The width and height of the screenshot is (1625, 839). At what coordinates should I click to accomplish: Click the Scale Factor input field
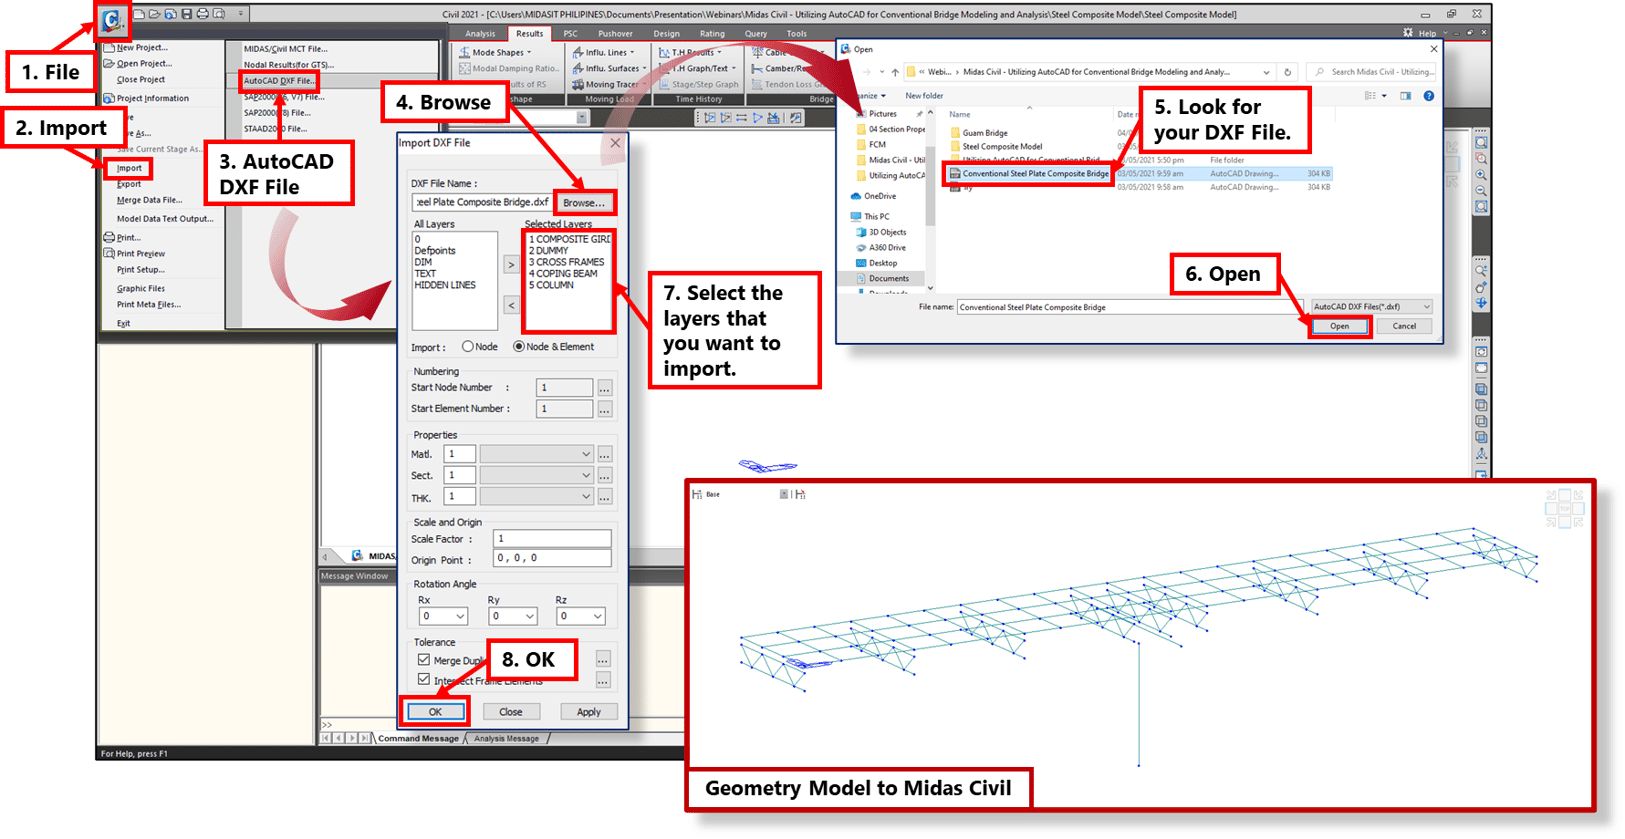tap(552, 538)
